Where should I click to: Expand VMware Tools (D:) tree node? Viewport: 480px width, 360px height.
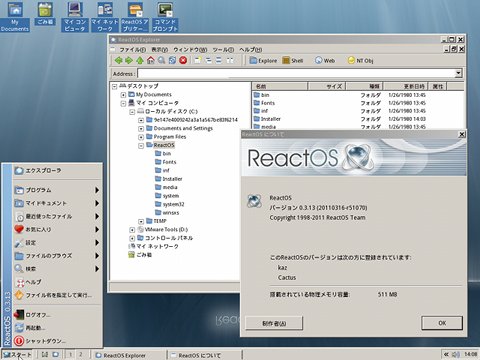point(132,230)
